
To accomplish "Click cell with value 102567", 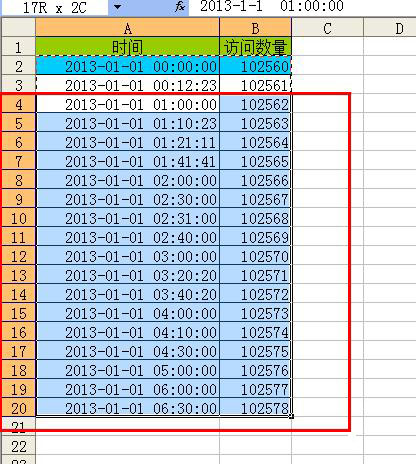I will click(x=255, y=199).
